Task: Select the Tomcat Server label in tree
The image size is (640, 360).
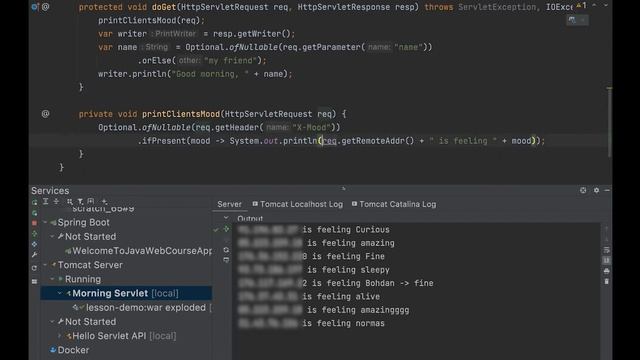Action: 90,265
